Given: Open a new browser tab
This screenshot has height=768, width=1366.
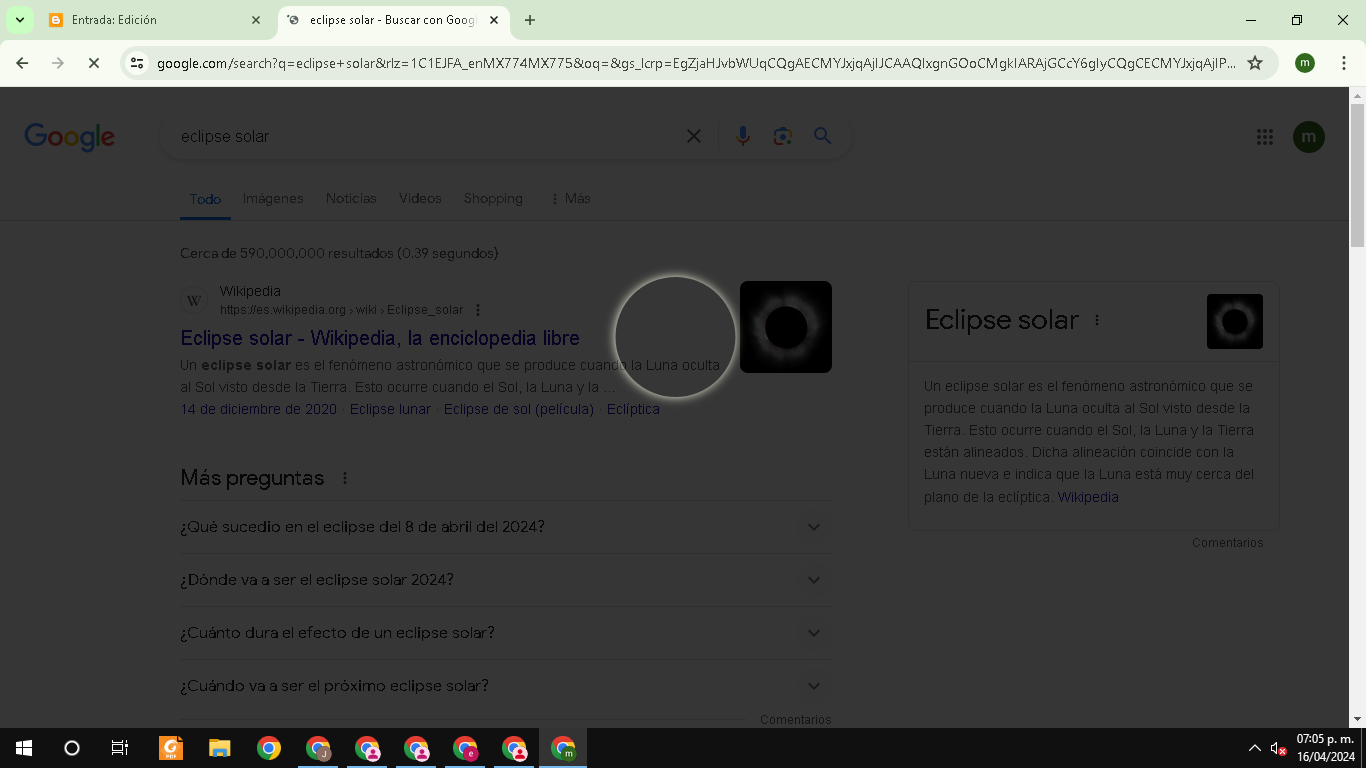Looking at the screenshot, I should [530, 20].
